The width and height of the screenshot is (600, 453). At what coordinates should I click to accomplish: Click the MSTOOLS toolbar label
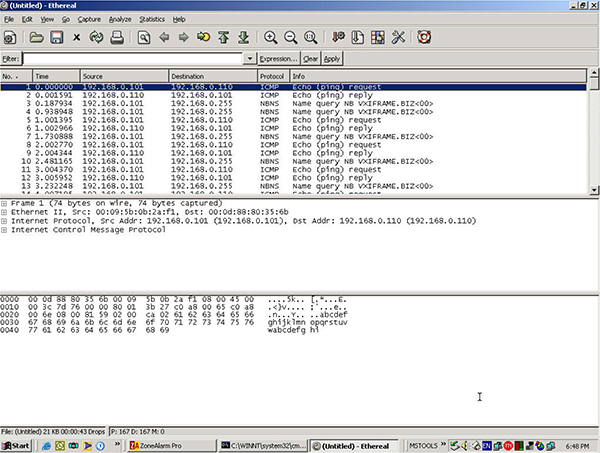tap(423, 446)
